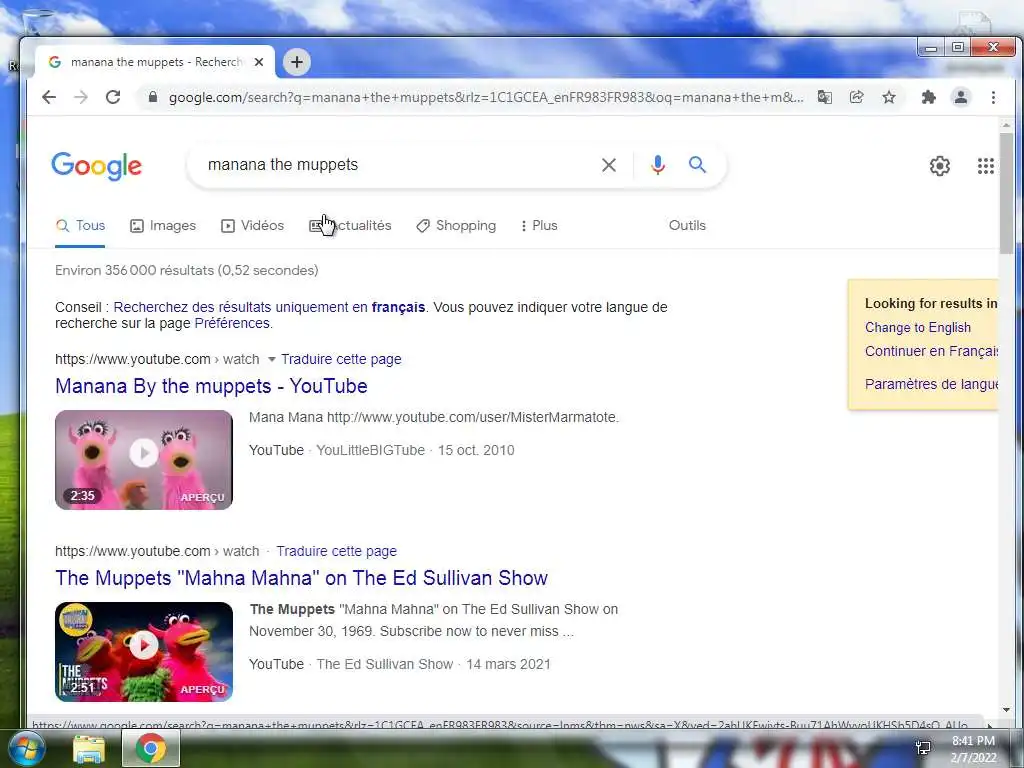Click 'The Ed Sullivan Show' channel text
This screenshot has width=1024, height=768.
click(x=385, y=664)
